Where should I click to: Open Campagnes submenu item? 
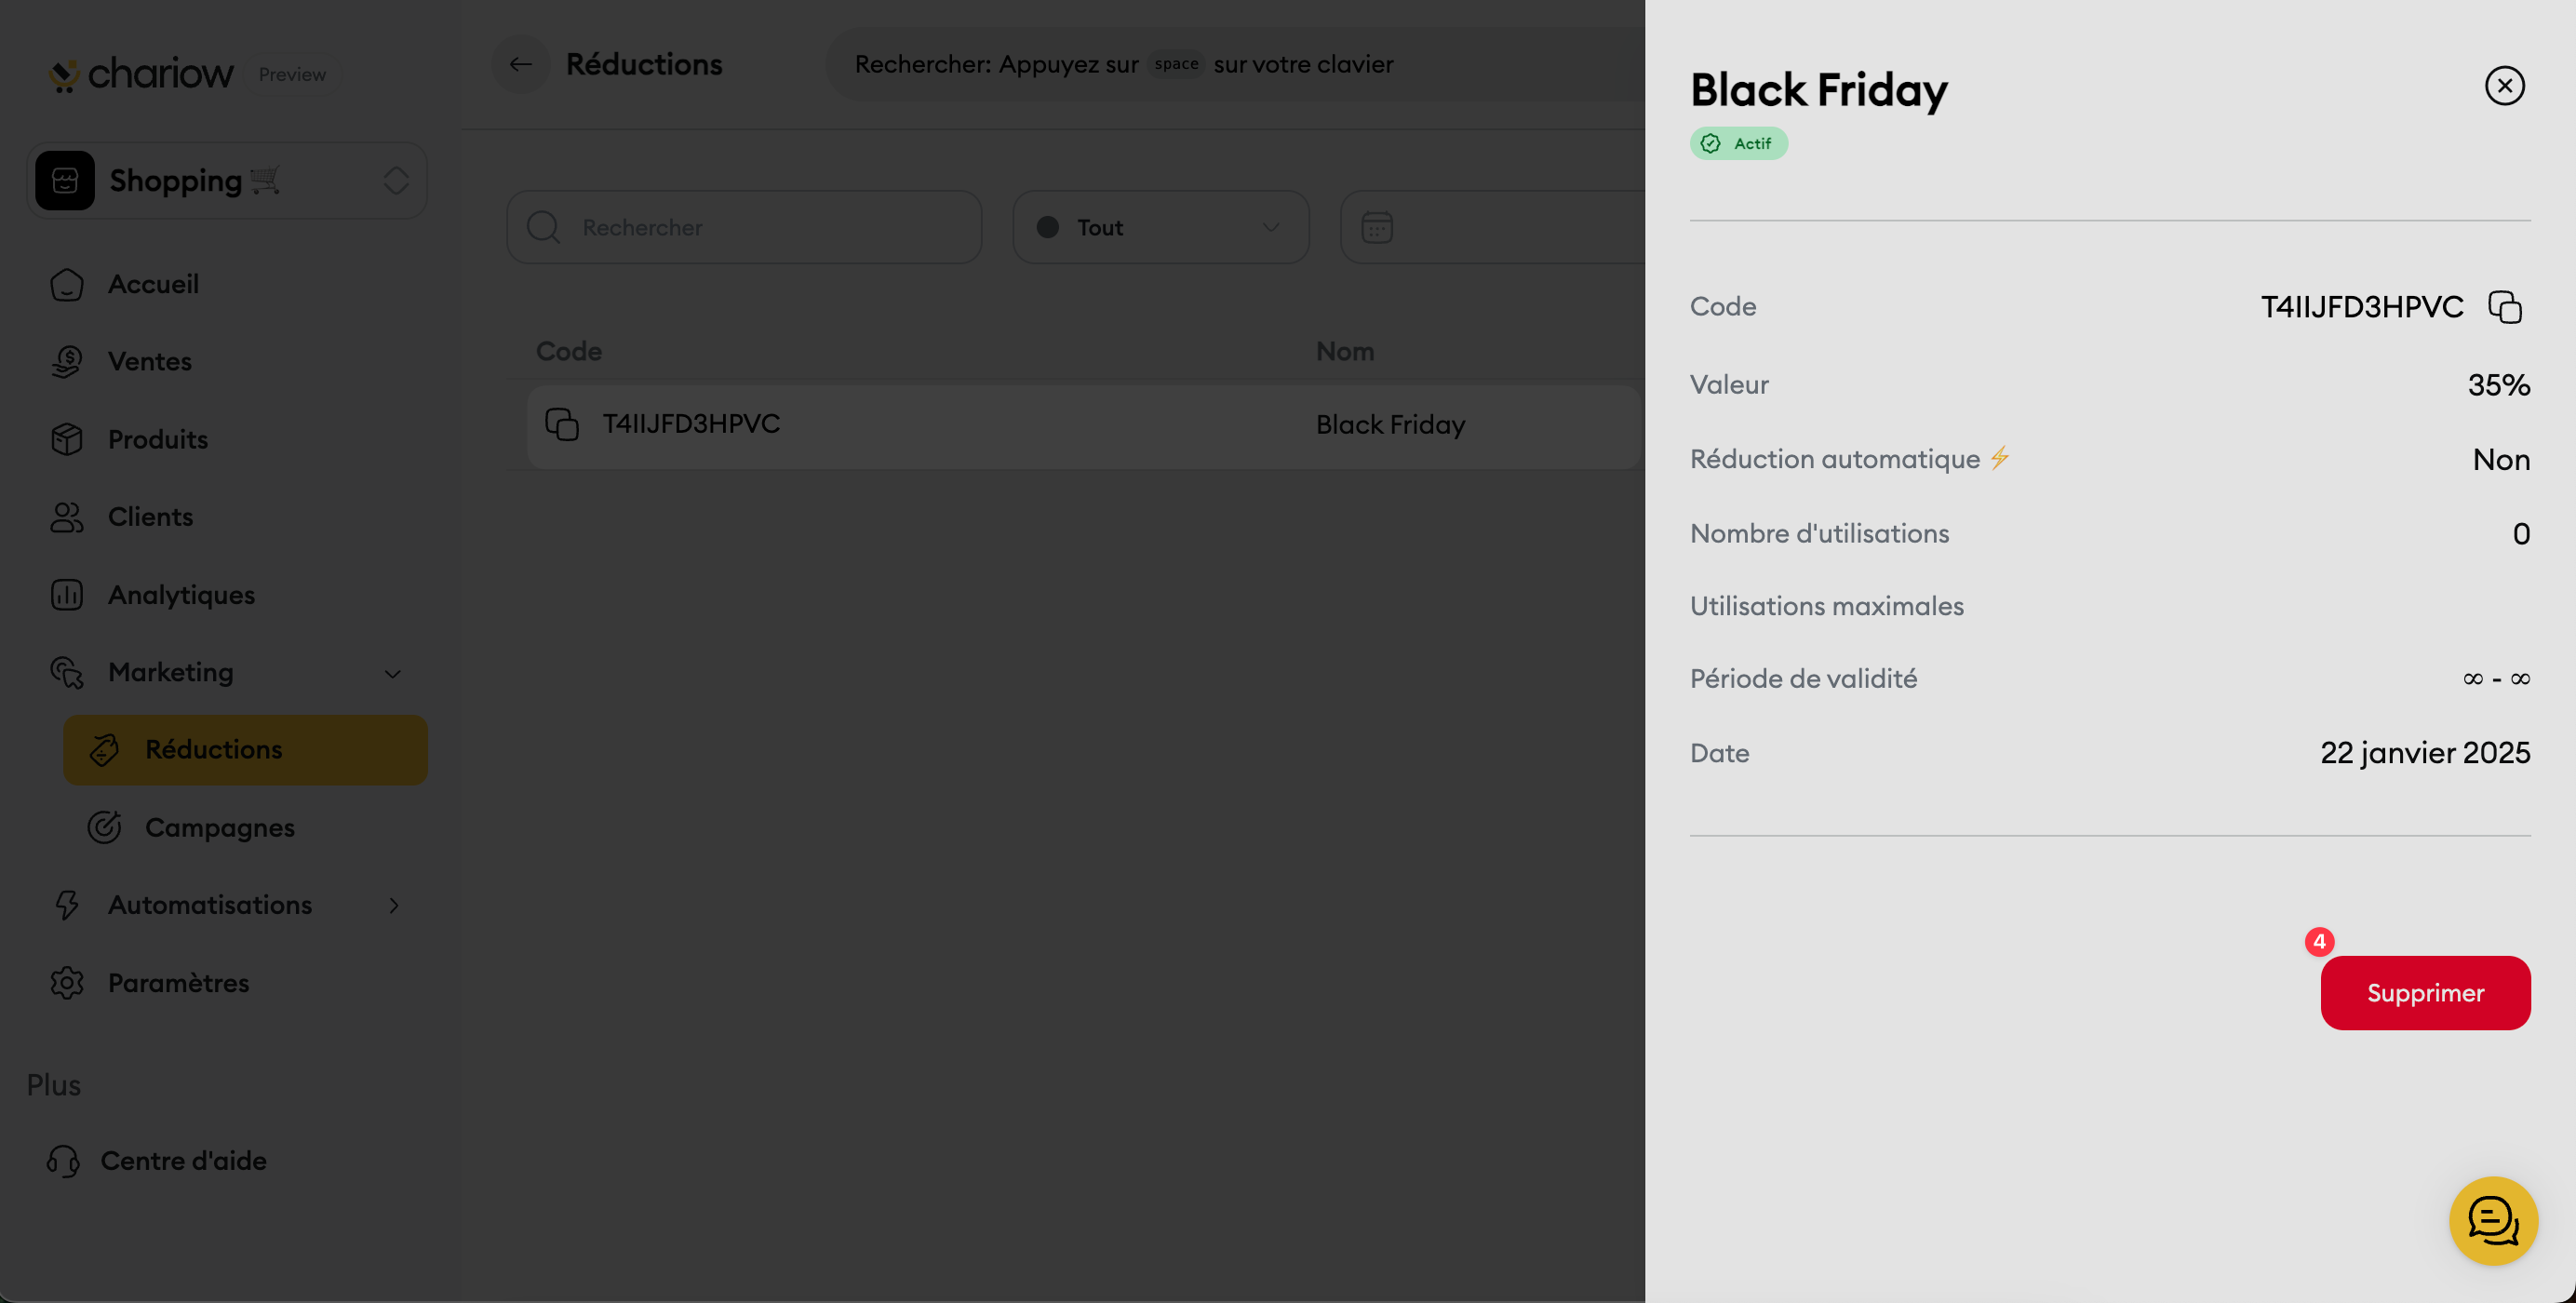tap(220, 828)
